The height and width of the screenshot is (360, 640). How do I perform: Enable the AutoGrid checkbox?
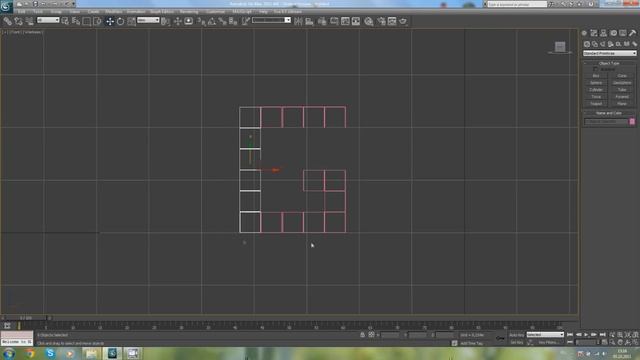tap(596, 69)
